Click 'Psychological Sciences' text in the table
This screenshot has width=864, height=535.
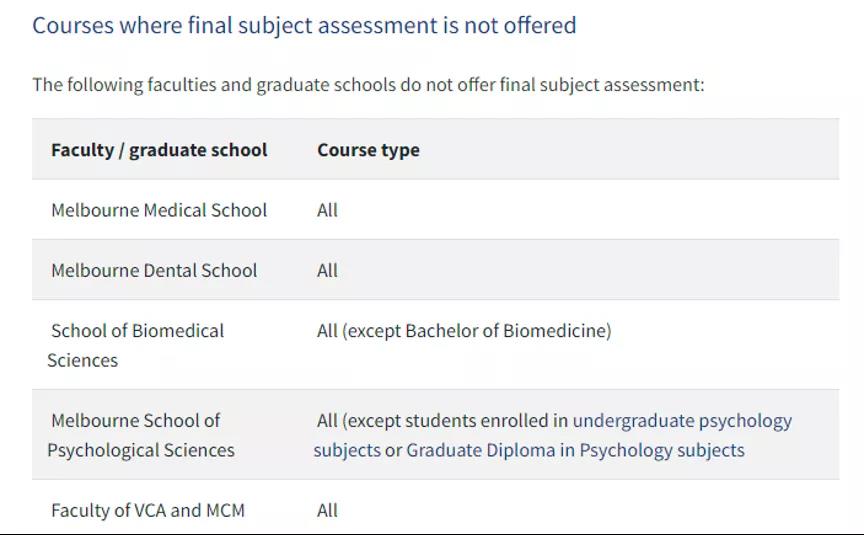point(141,450)
